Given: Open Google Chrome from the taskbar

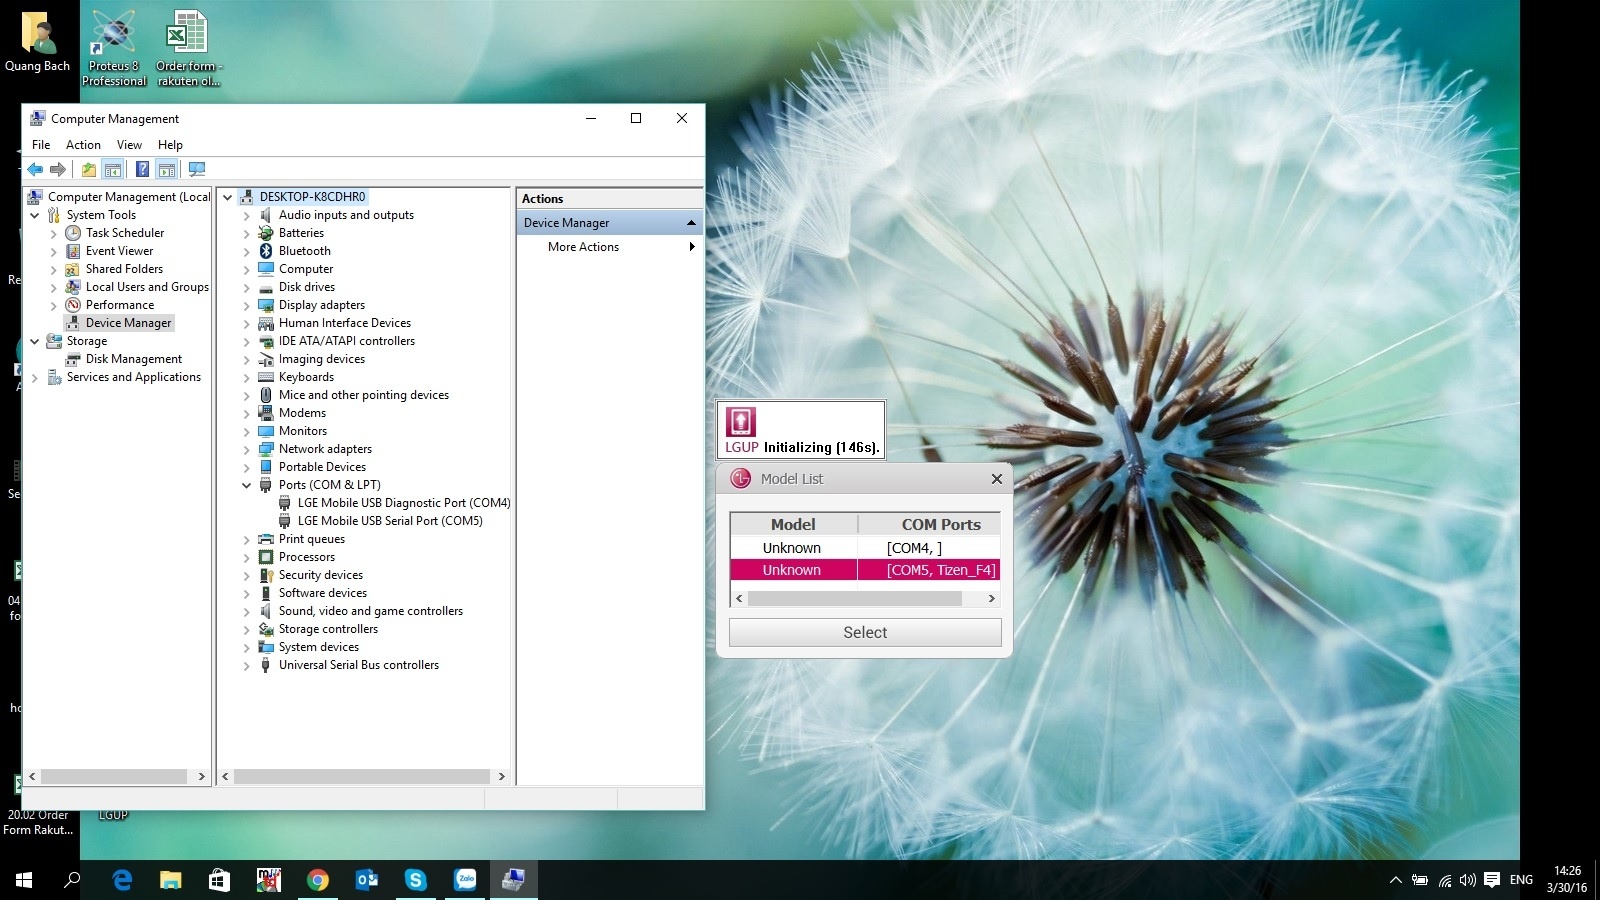Looking at the screenshot, I should coord(318,880).
